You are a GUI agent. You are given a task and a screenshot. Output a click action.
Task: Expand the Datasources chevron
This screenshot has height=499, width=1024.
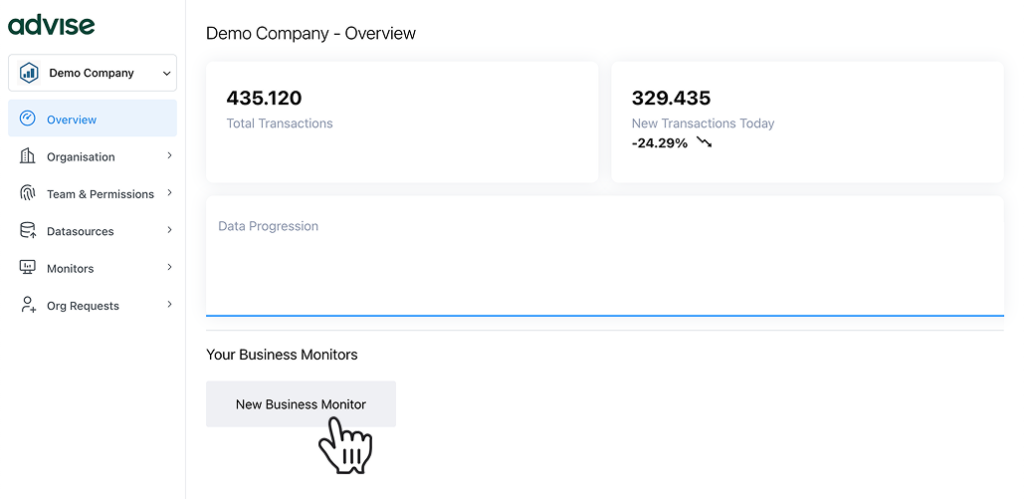(x=169, y=230)
